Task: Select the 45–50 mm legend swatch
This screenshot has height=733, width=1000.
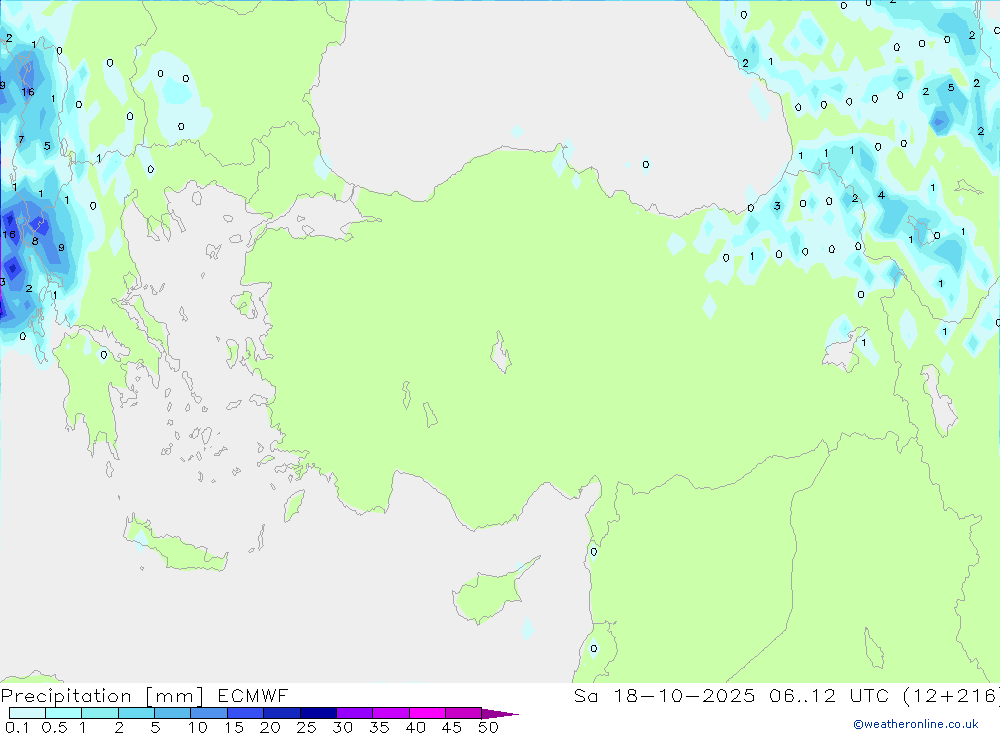Action: click(x=463, y=713)
